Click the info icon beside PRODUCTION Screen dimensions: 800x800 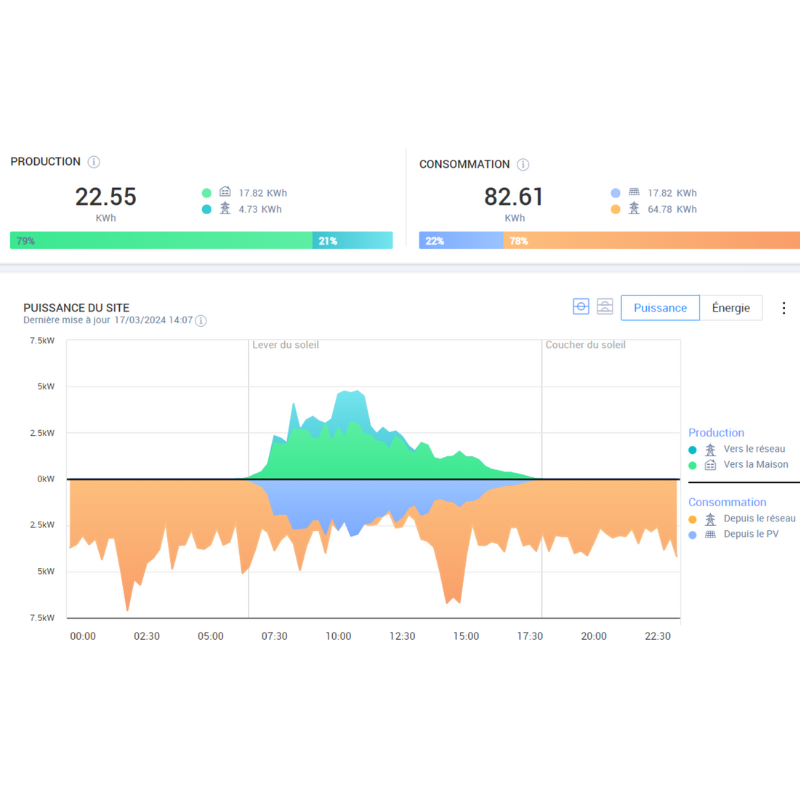pyautogui.click(x=94, y=162)
